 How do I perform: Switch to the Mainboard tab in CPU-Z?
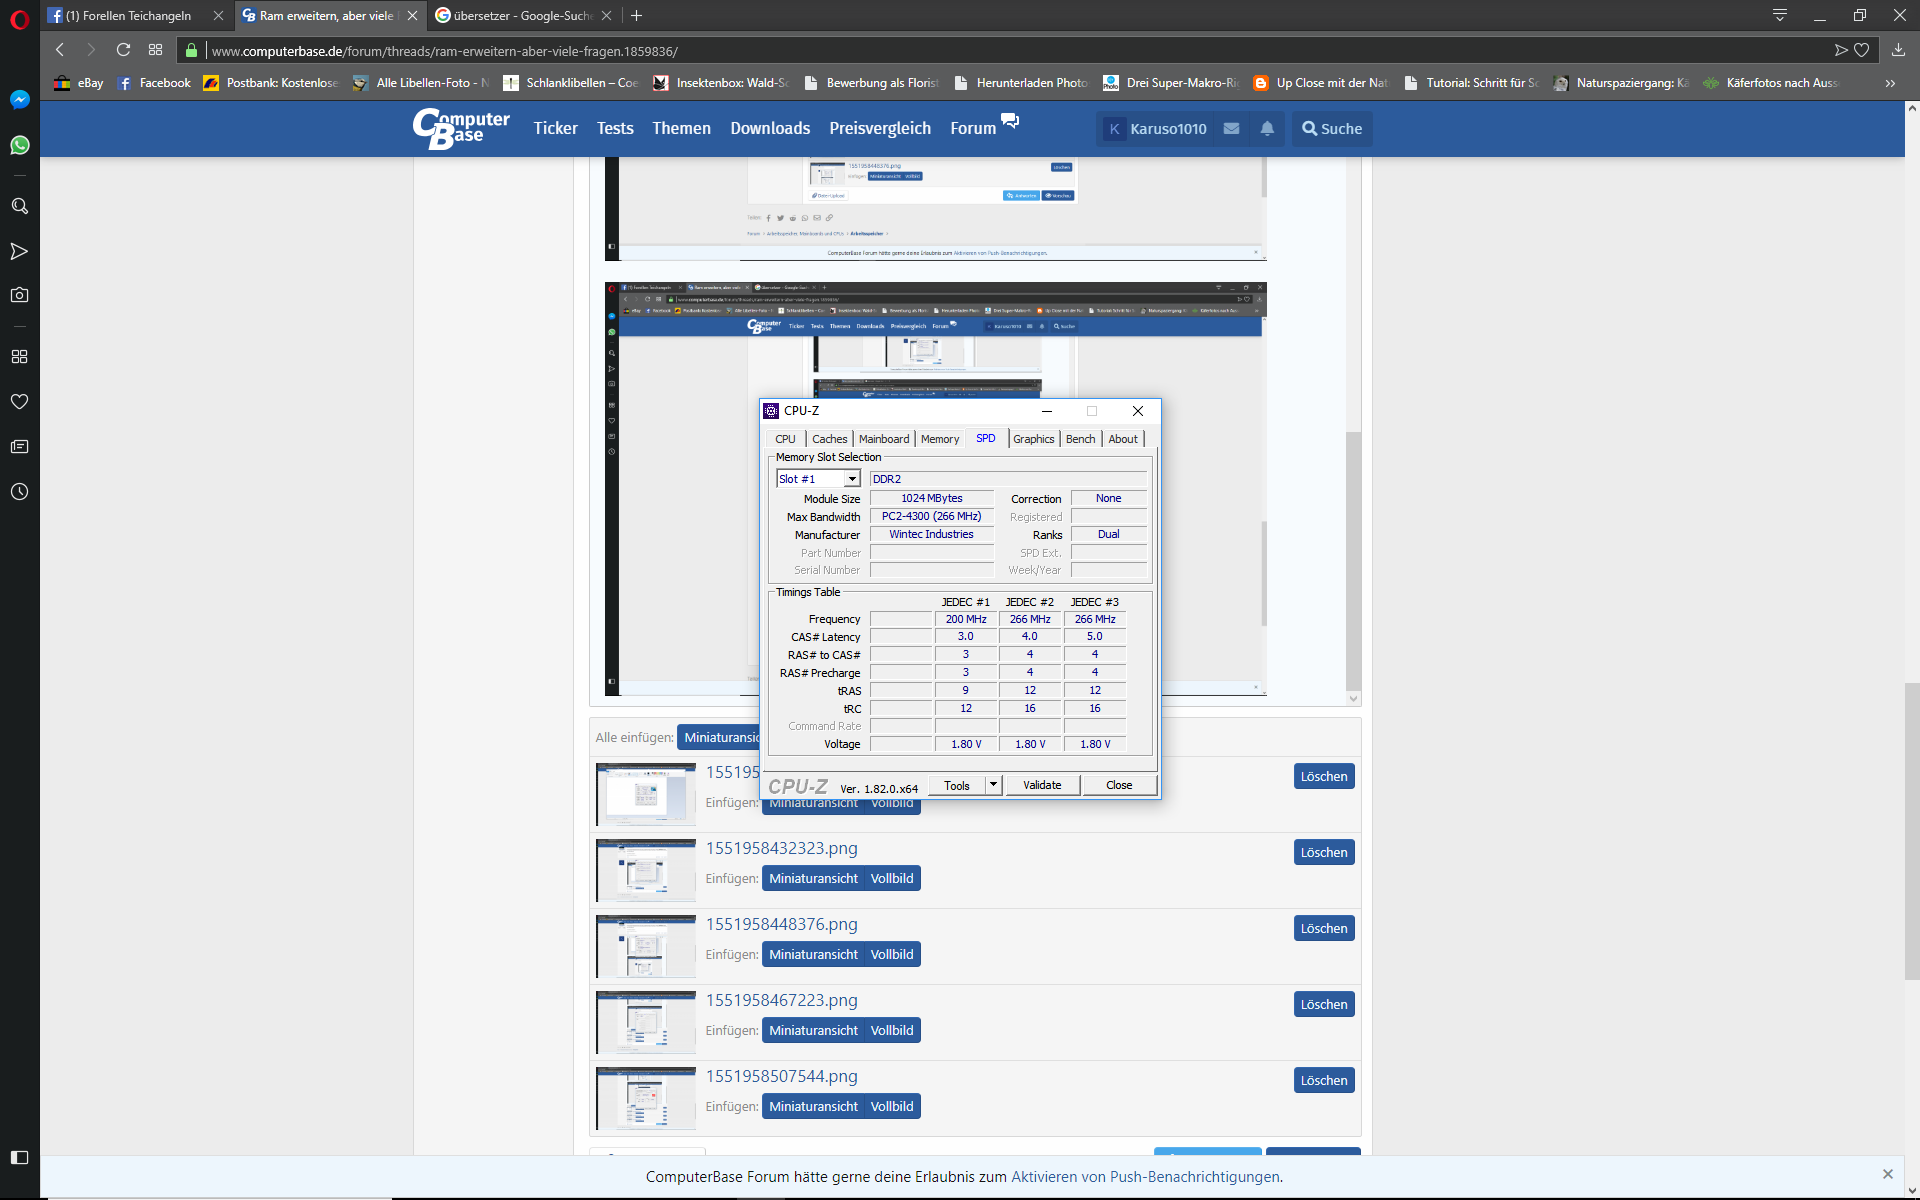[884, 439]
